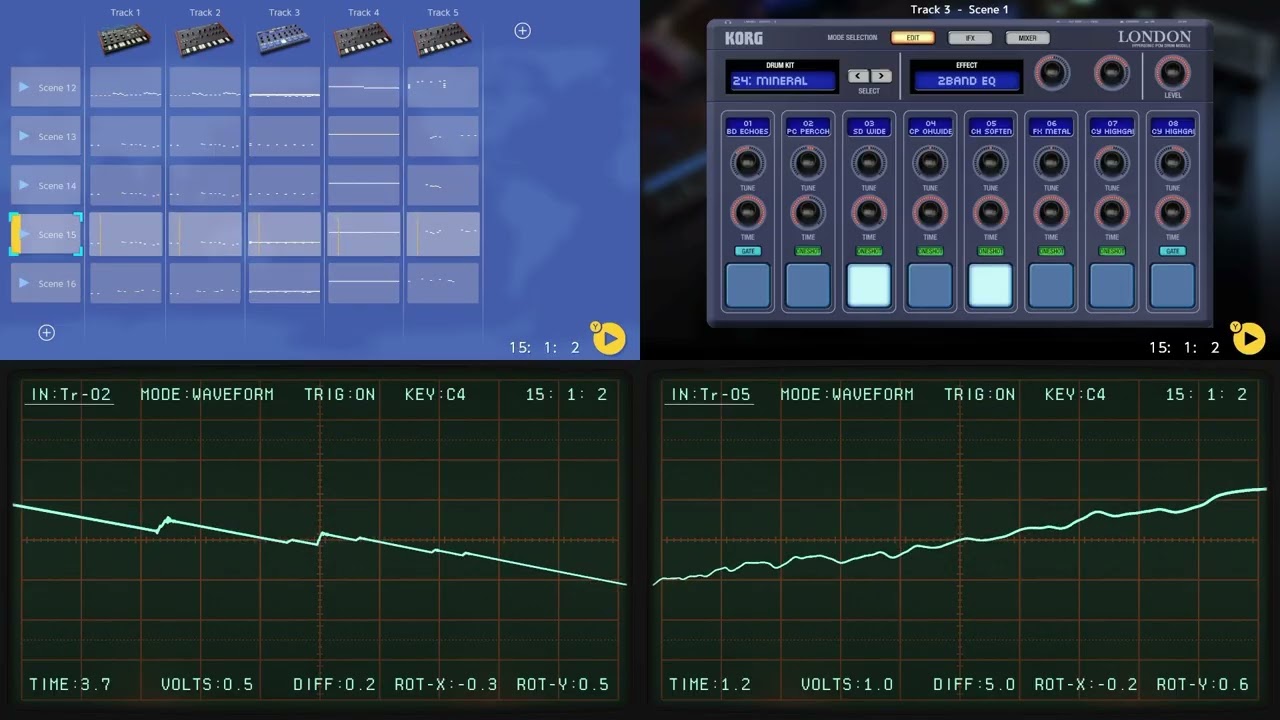The height and width of the screenshot is (720, 1280).
Task: Open the Scene 16 Track 5 clip
Action: (x=442, y=283)
